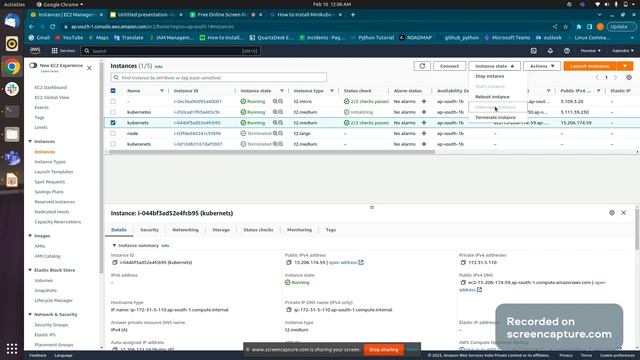Open Chrome from Ubuntu dock

click(11, 67)
